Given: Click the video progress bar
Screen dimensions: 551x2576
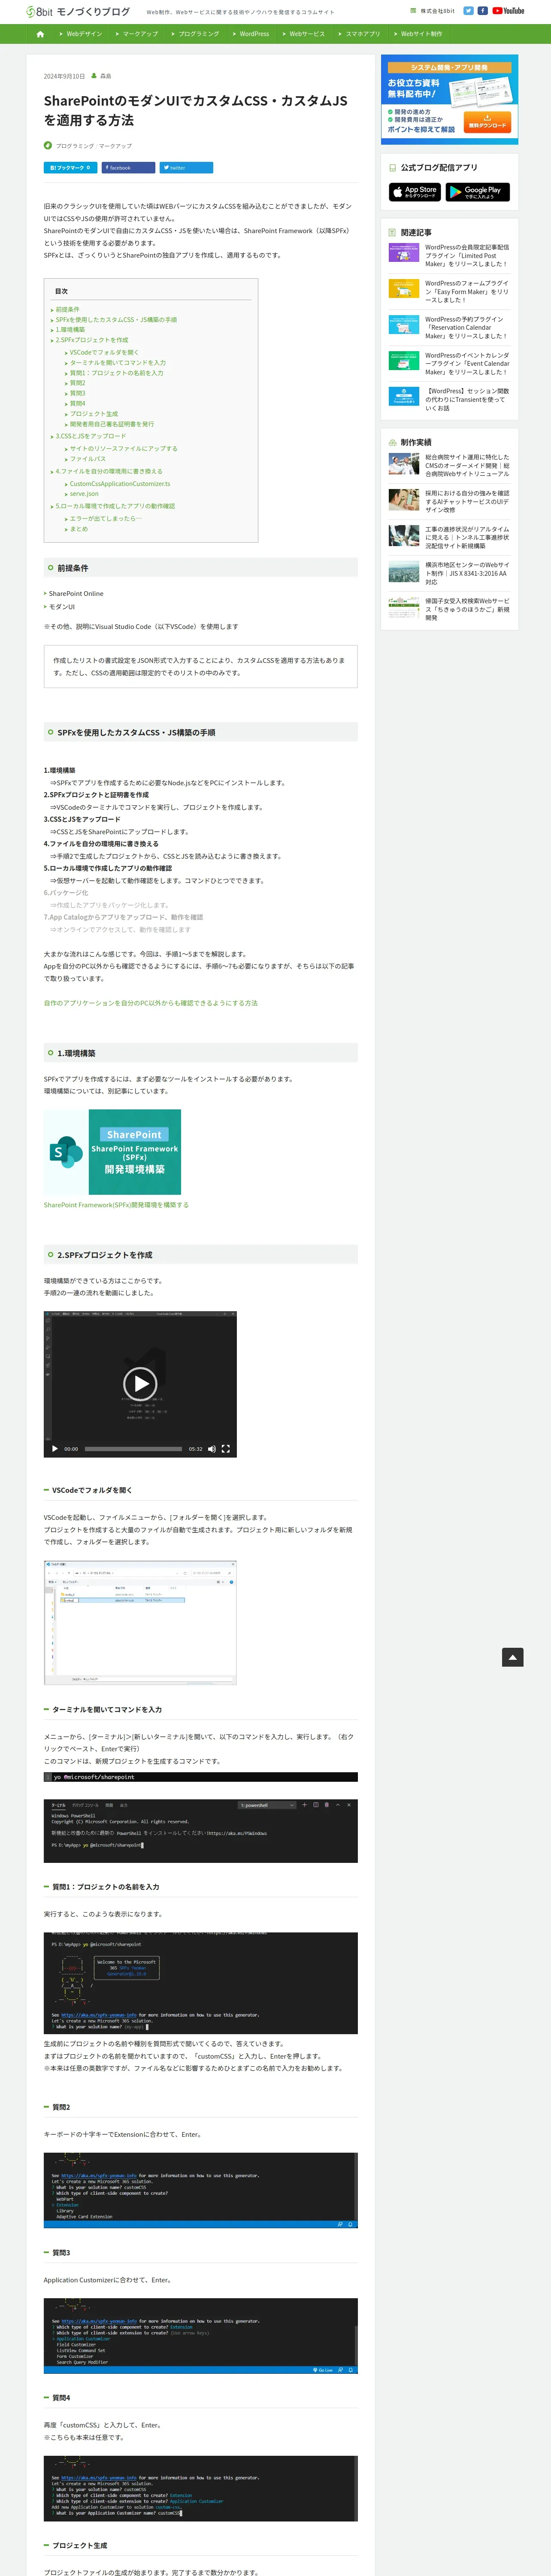Looking at the screenshot, I should click(x=133, y=1448).
